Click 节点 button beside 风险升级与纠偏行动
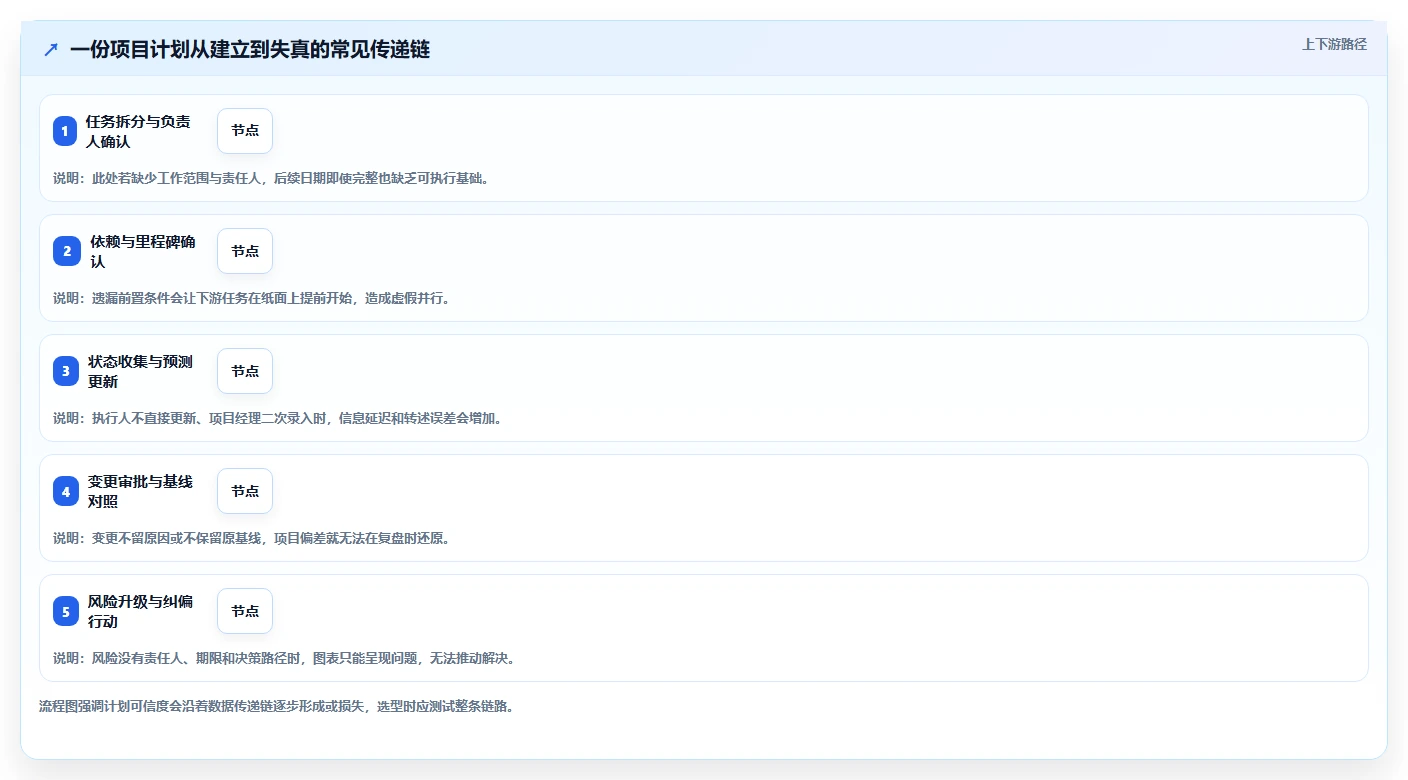 click(x=245, y=611)
